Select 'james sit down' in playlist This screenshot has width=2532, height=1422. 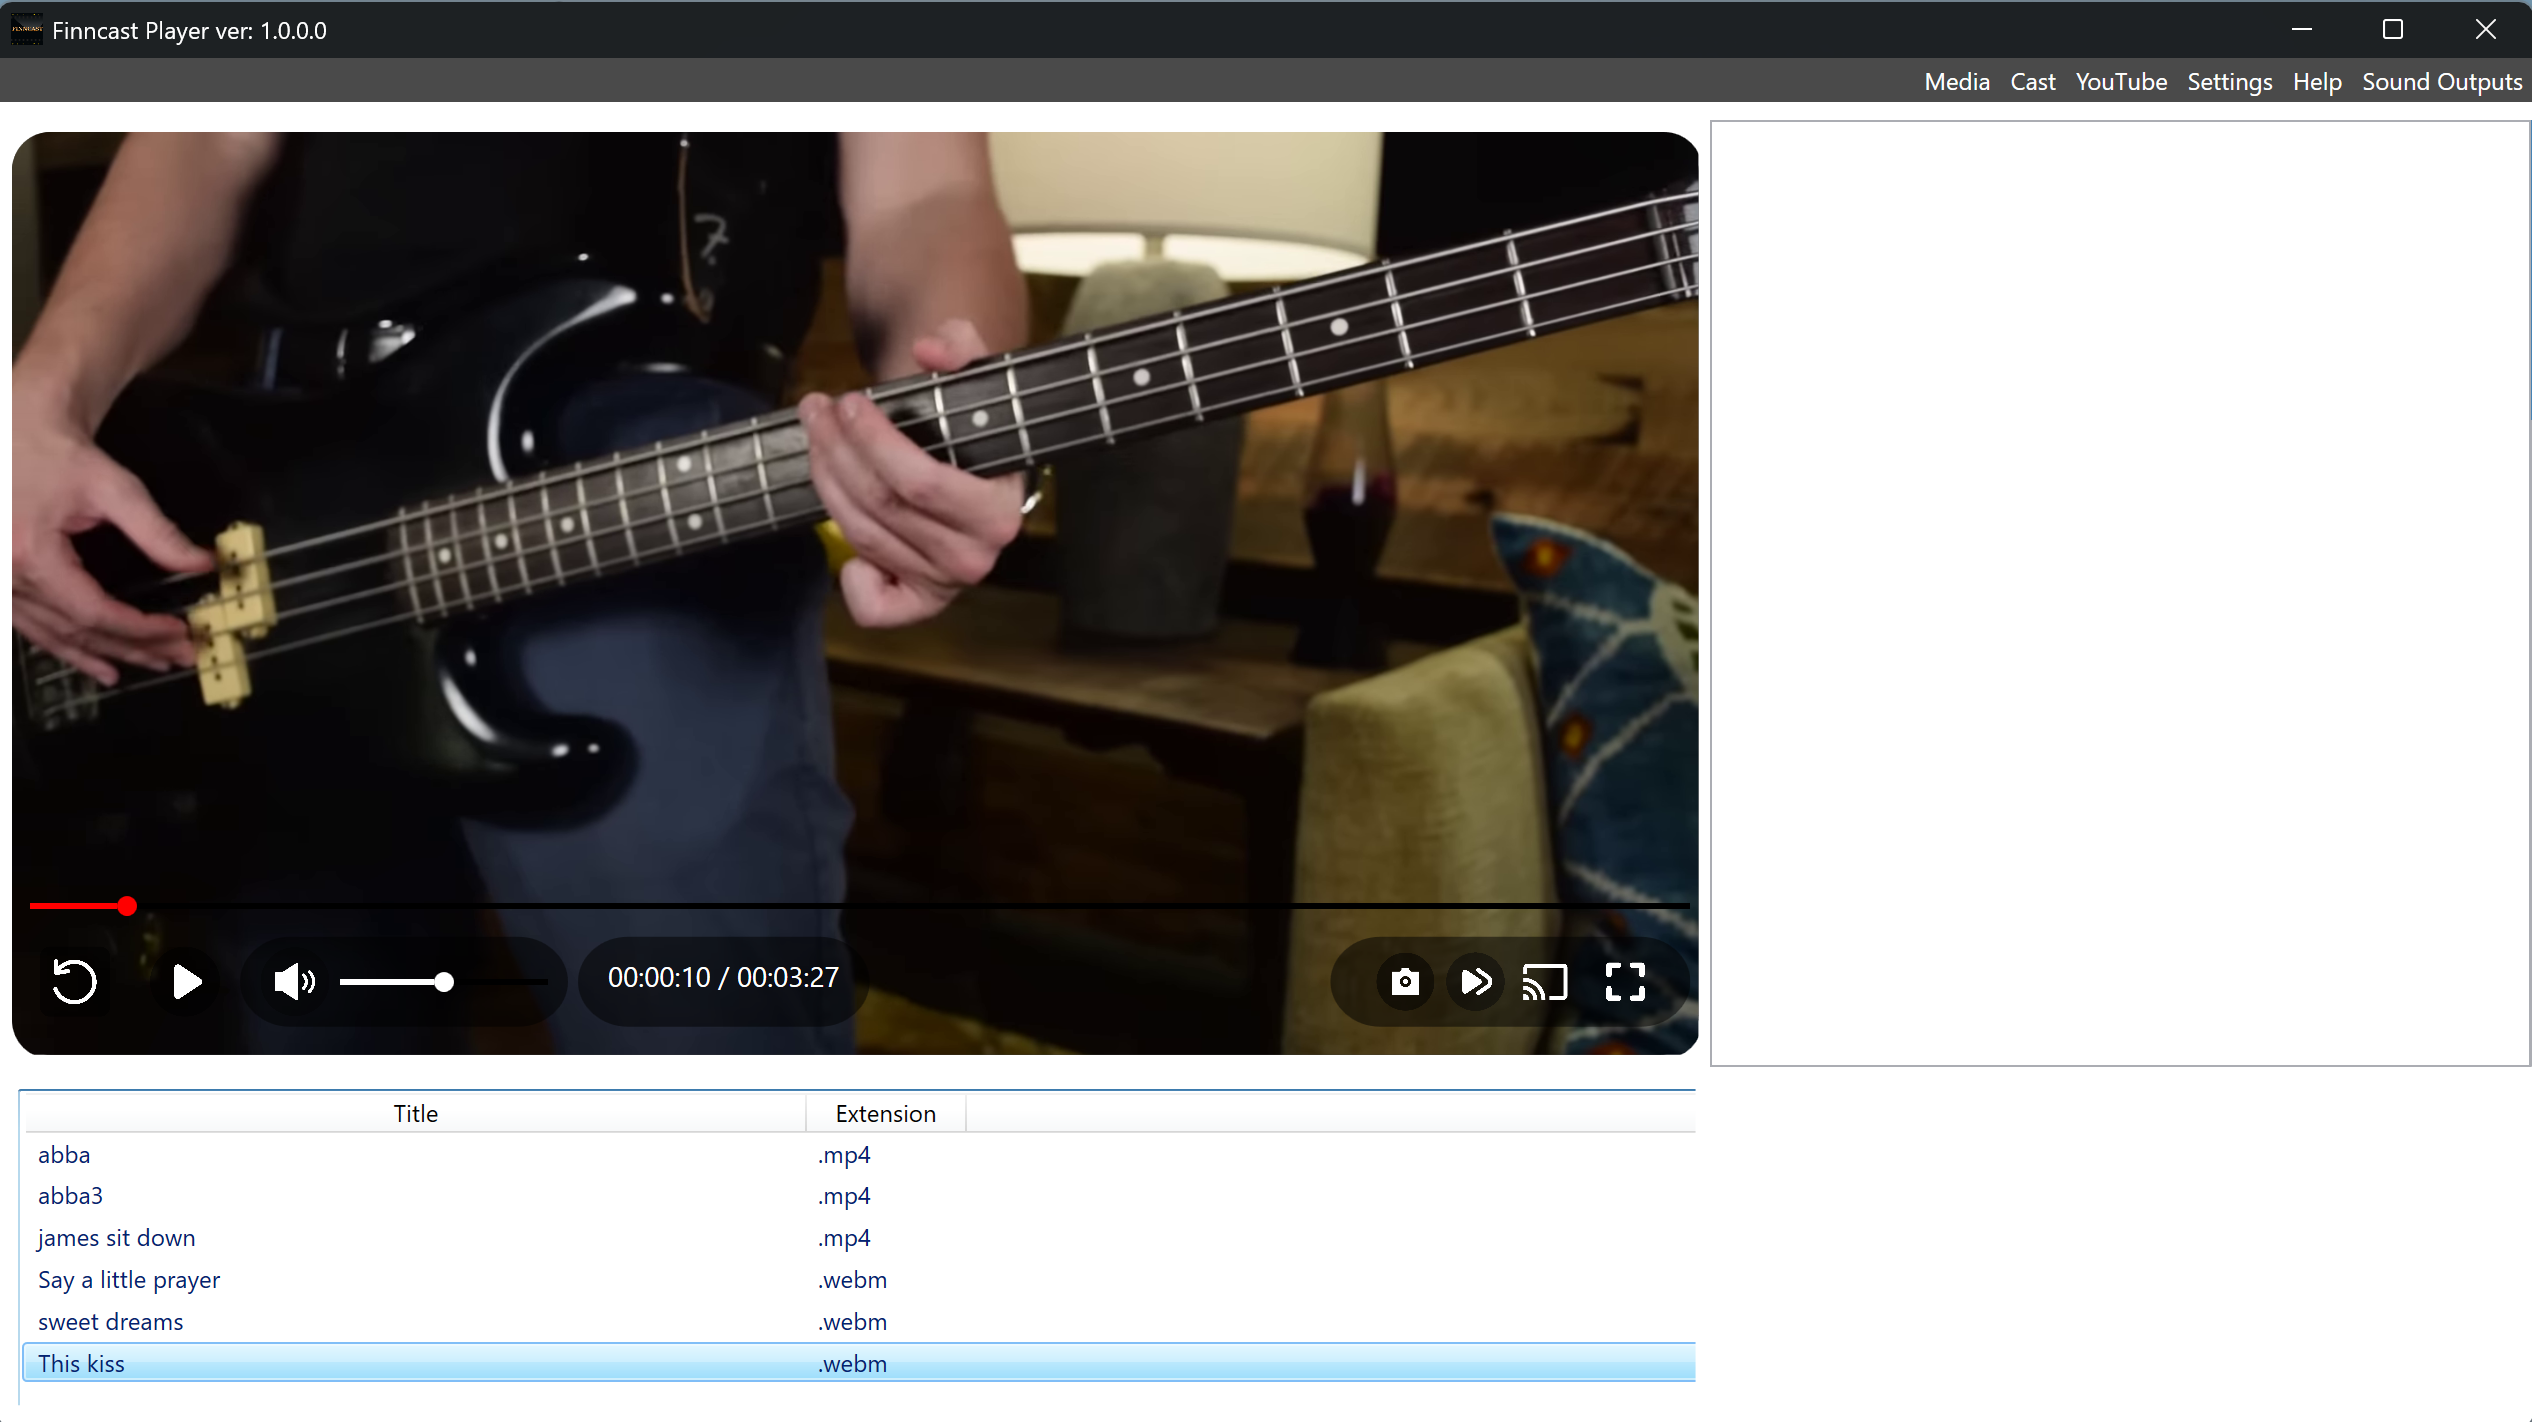116,1238
